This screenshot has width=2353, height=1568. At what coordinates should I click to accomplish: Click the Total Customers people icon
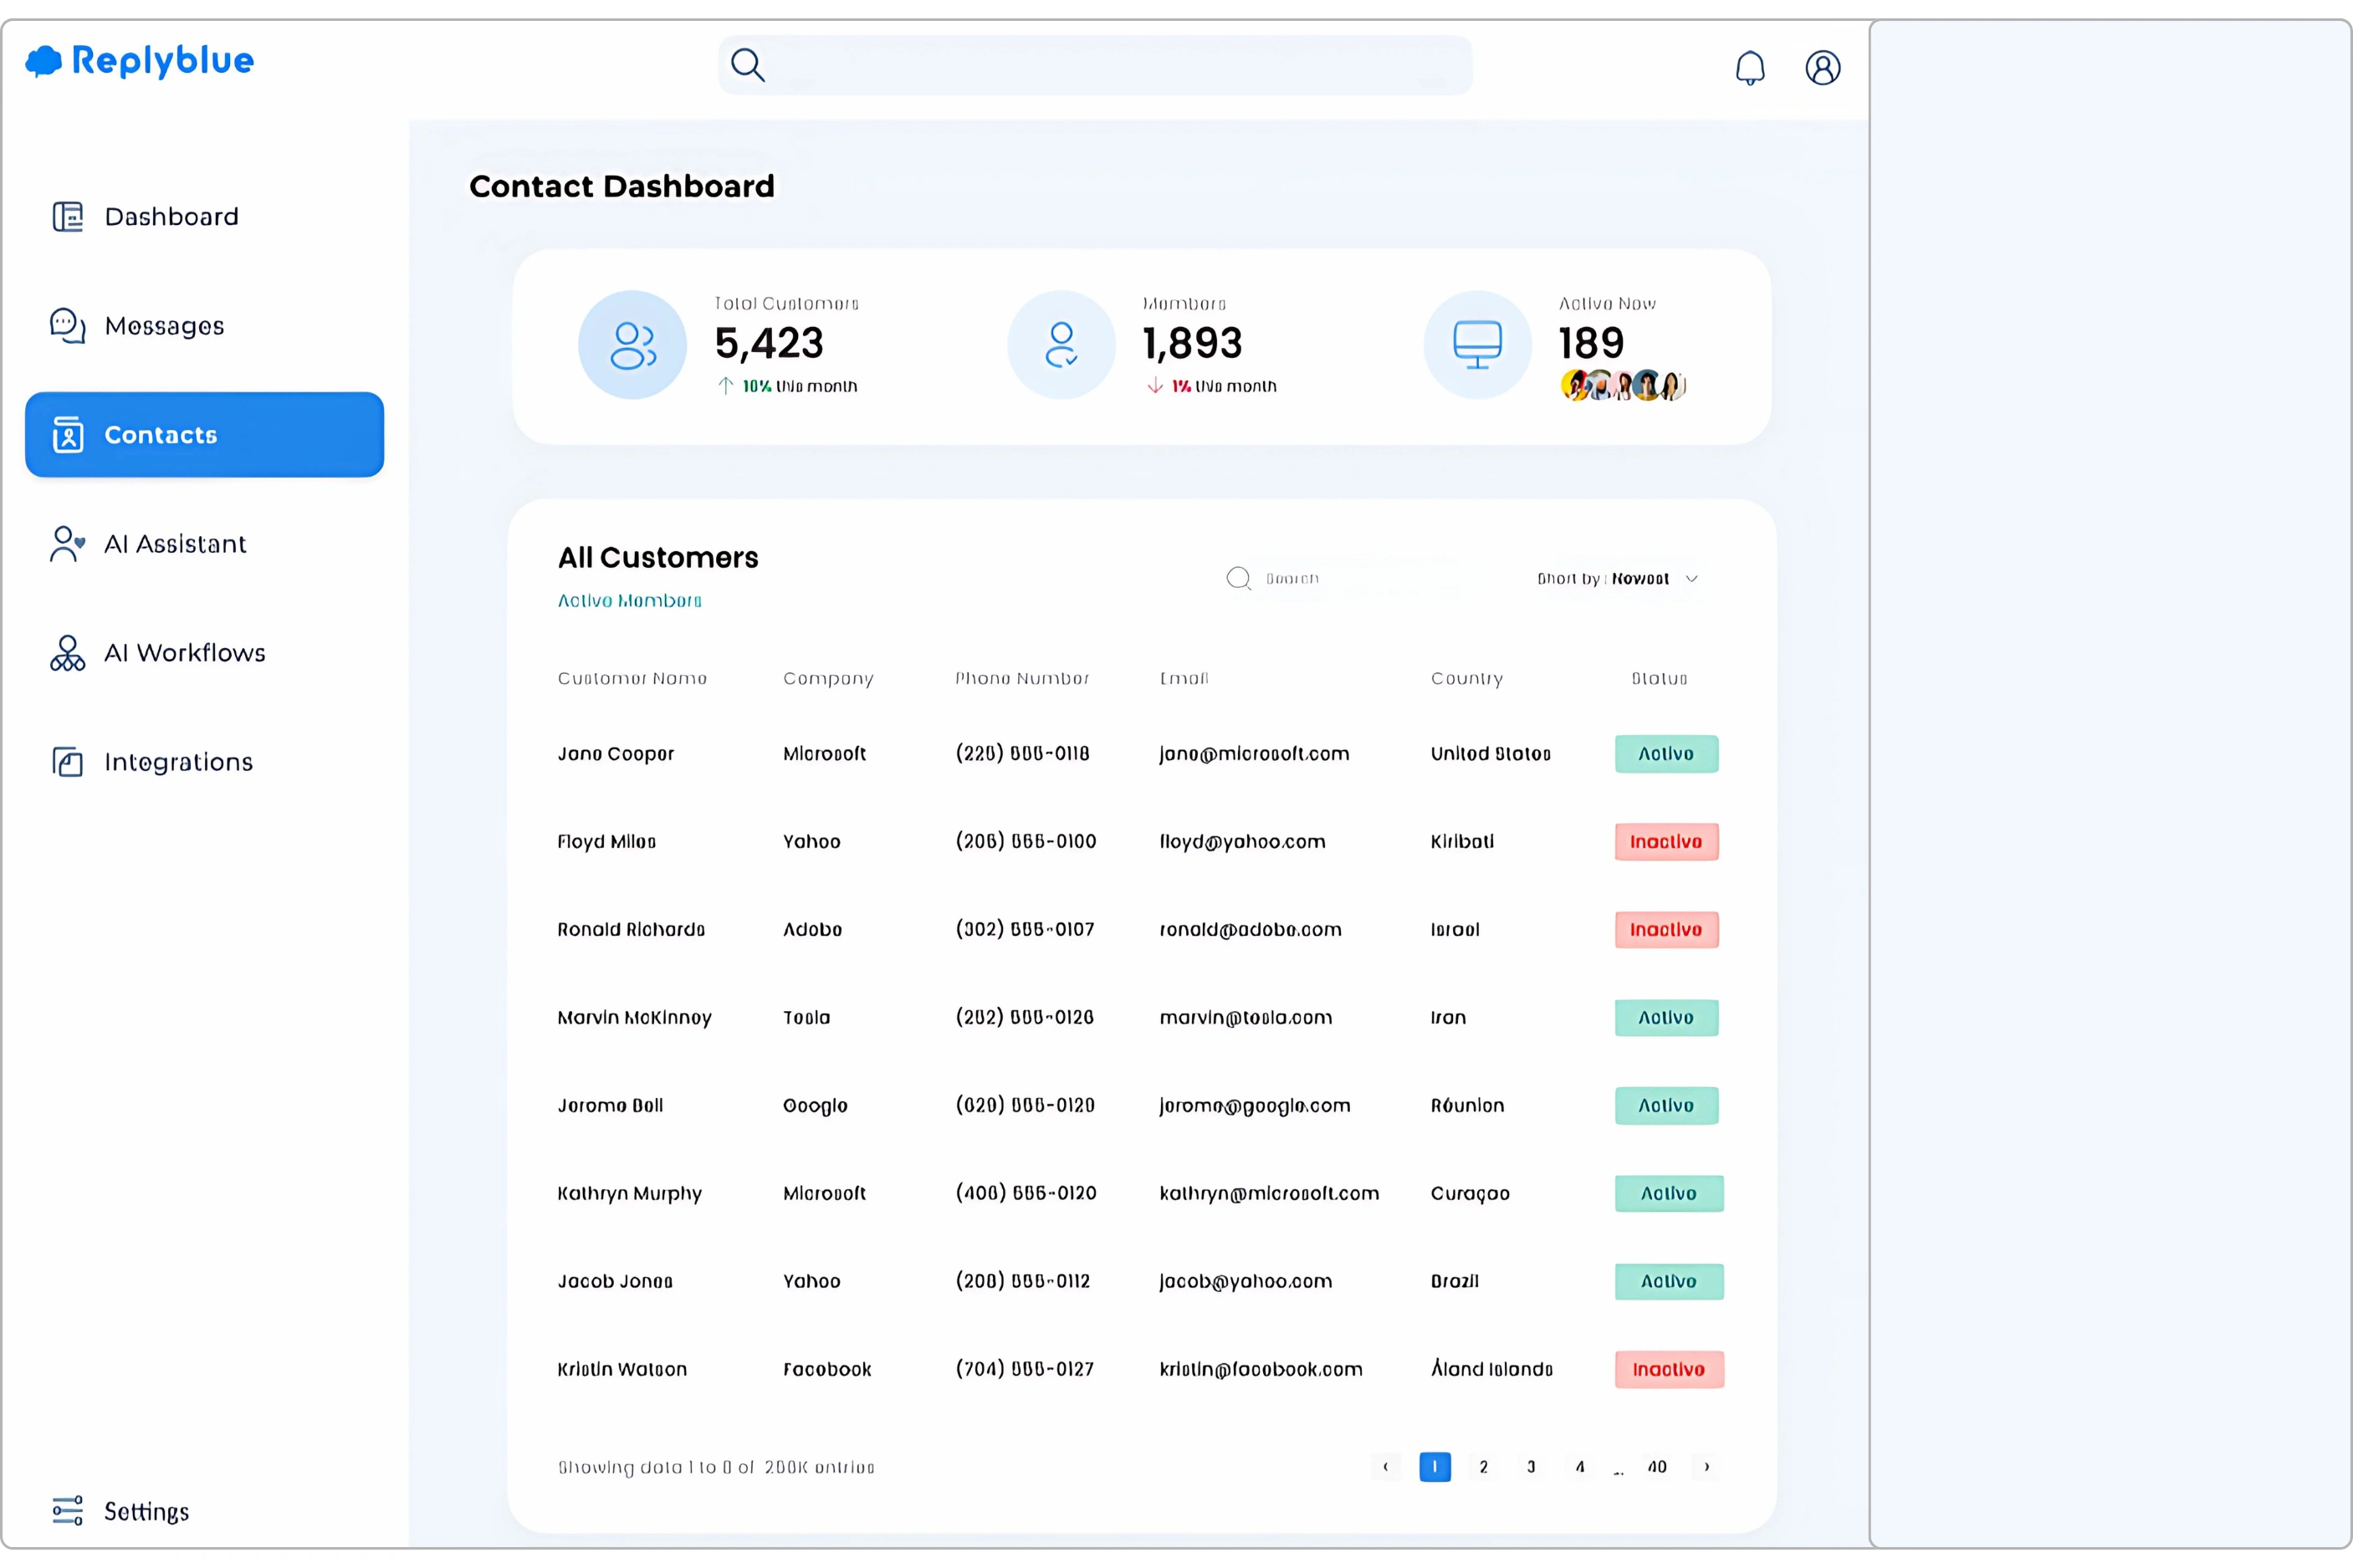point(632,345)
